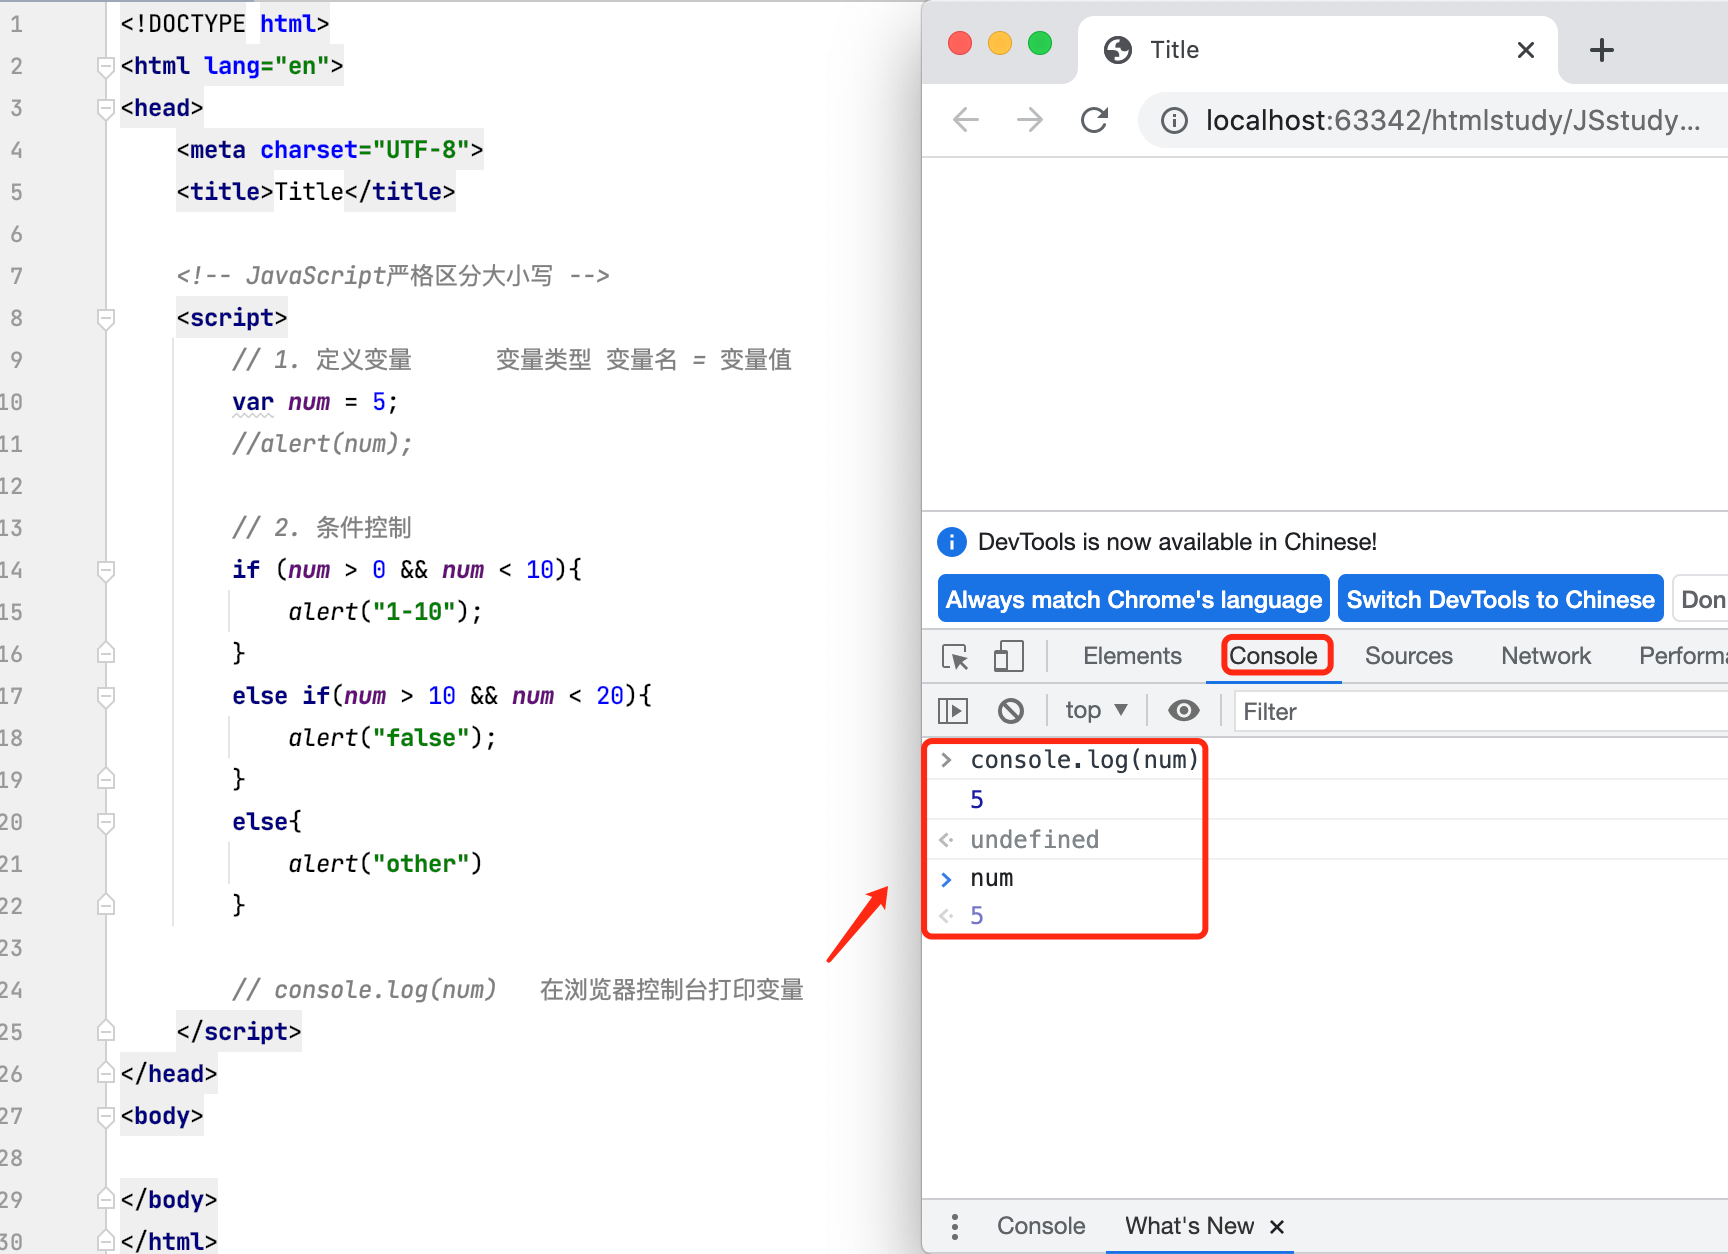
Task: Click the undefined return value in console
Action: pyautogui.click(x=1034, y=839)
